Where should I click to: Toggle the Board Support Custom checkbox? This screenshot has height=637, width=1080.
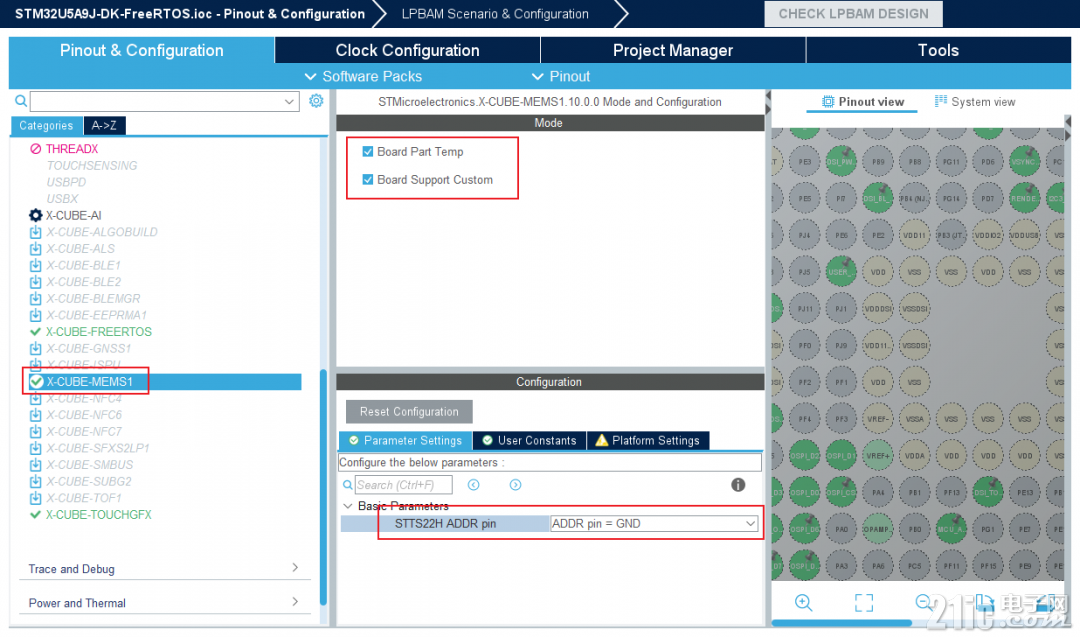(368, 180)
